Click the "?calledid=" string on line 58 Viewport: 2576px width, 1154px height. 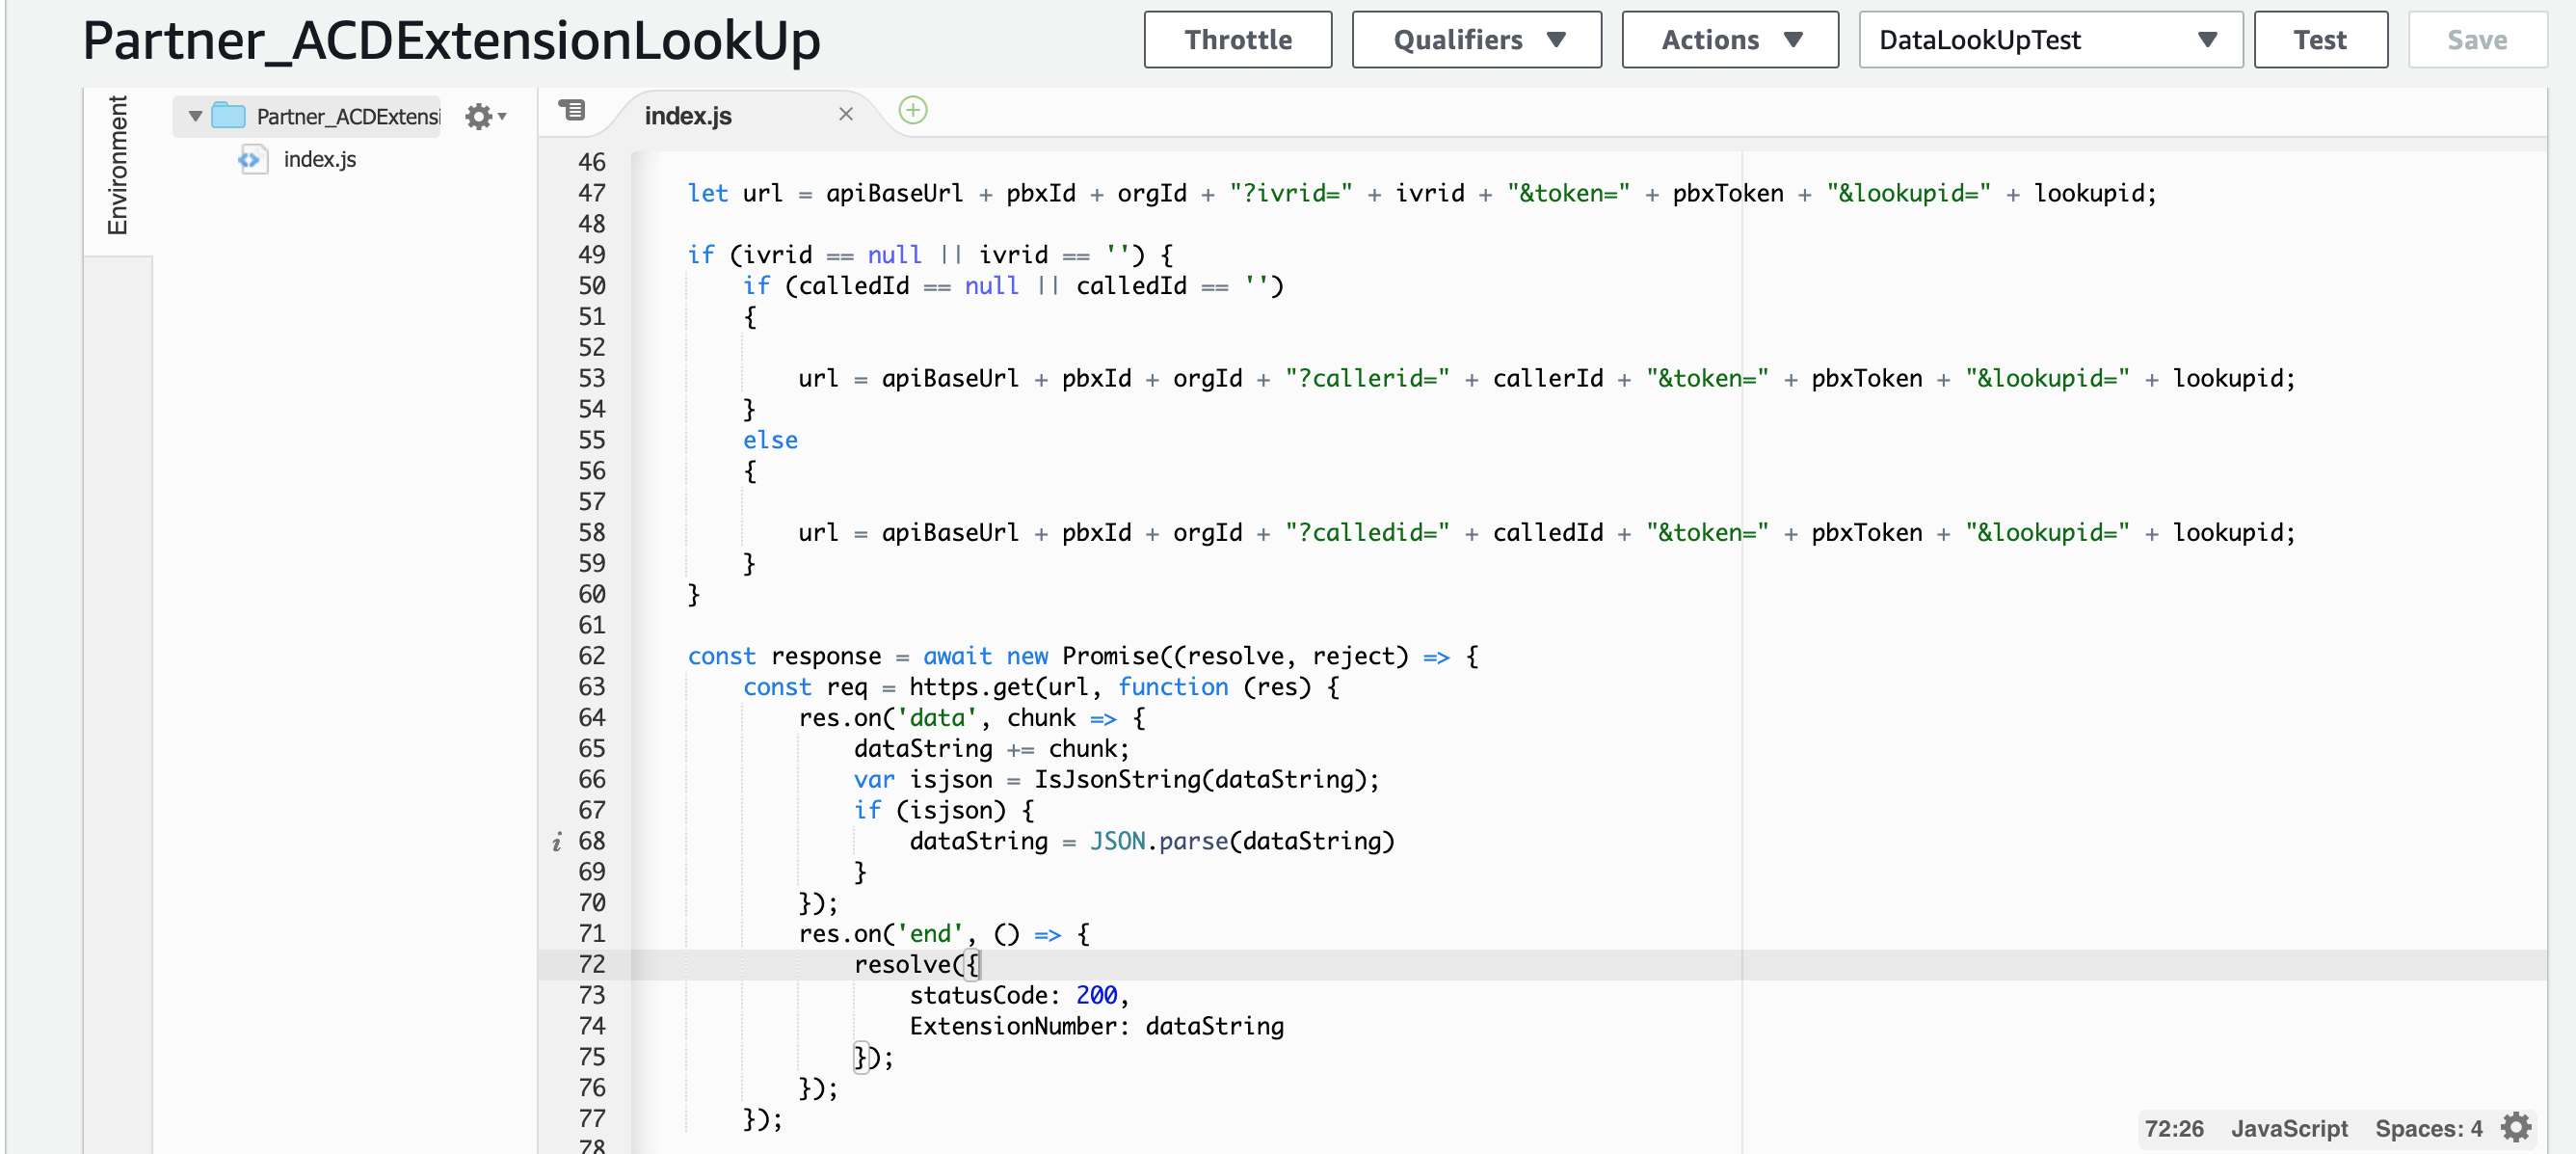tap(1366, 532)
